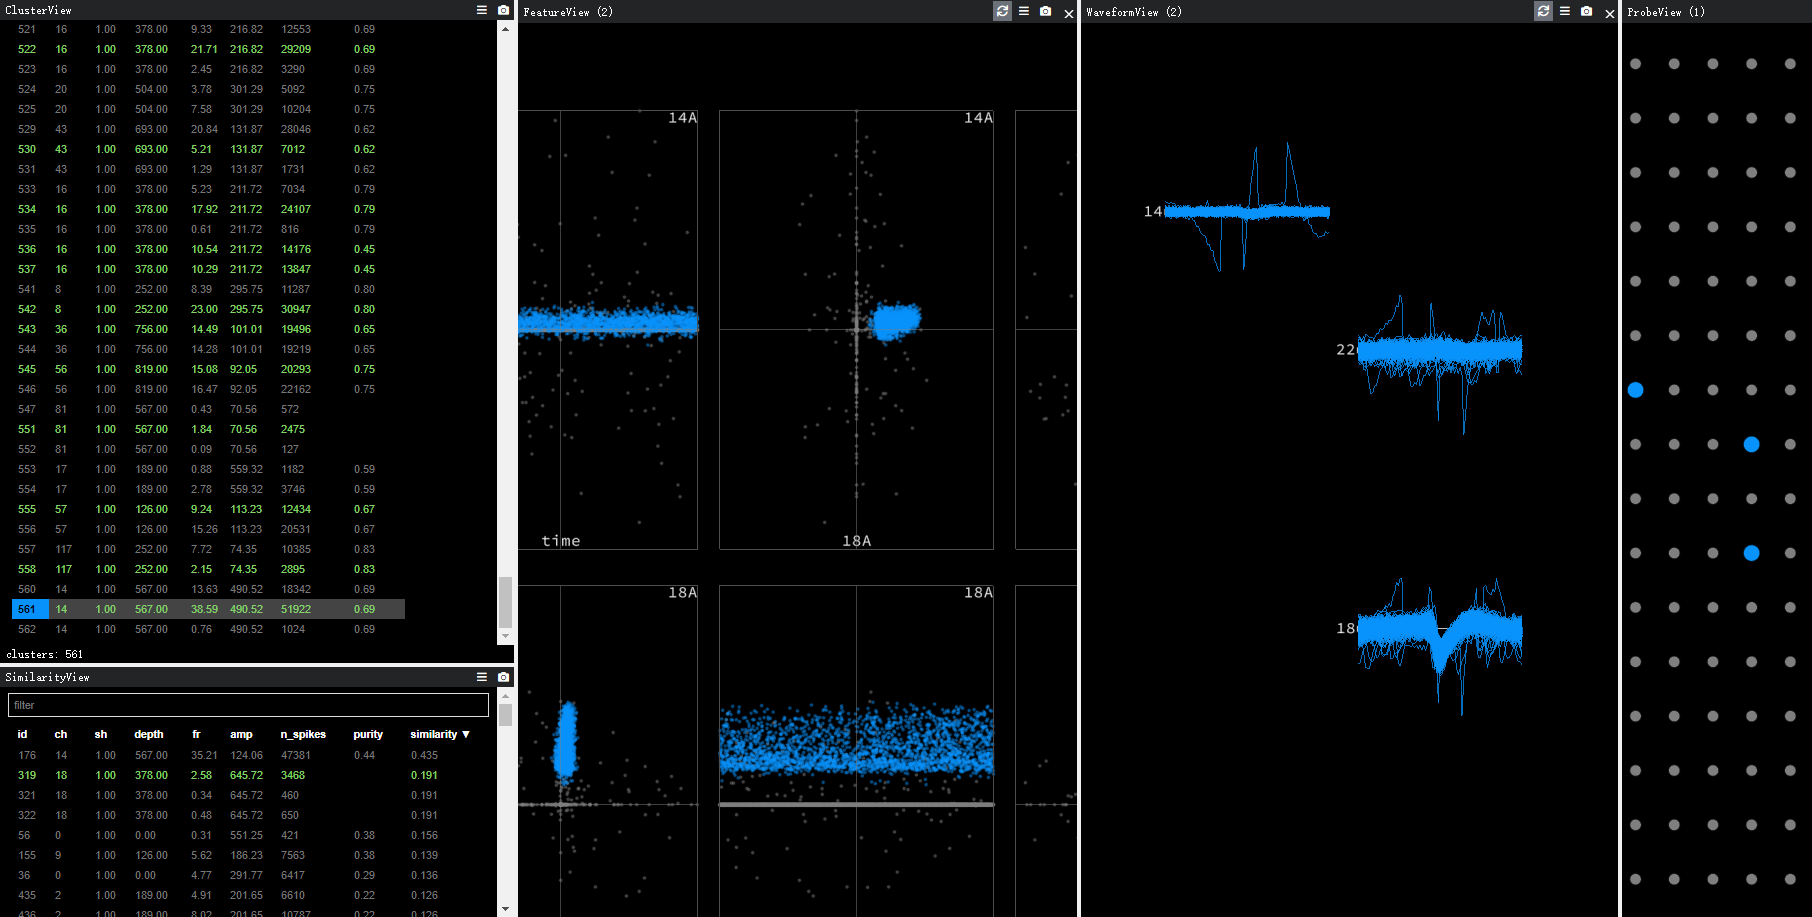The width and height of the screenshot is (1812, 917).
Task: Click the WaveformView camera icon
Action: click(1586, 11)
